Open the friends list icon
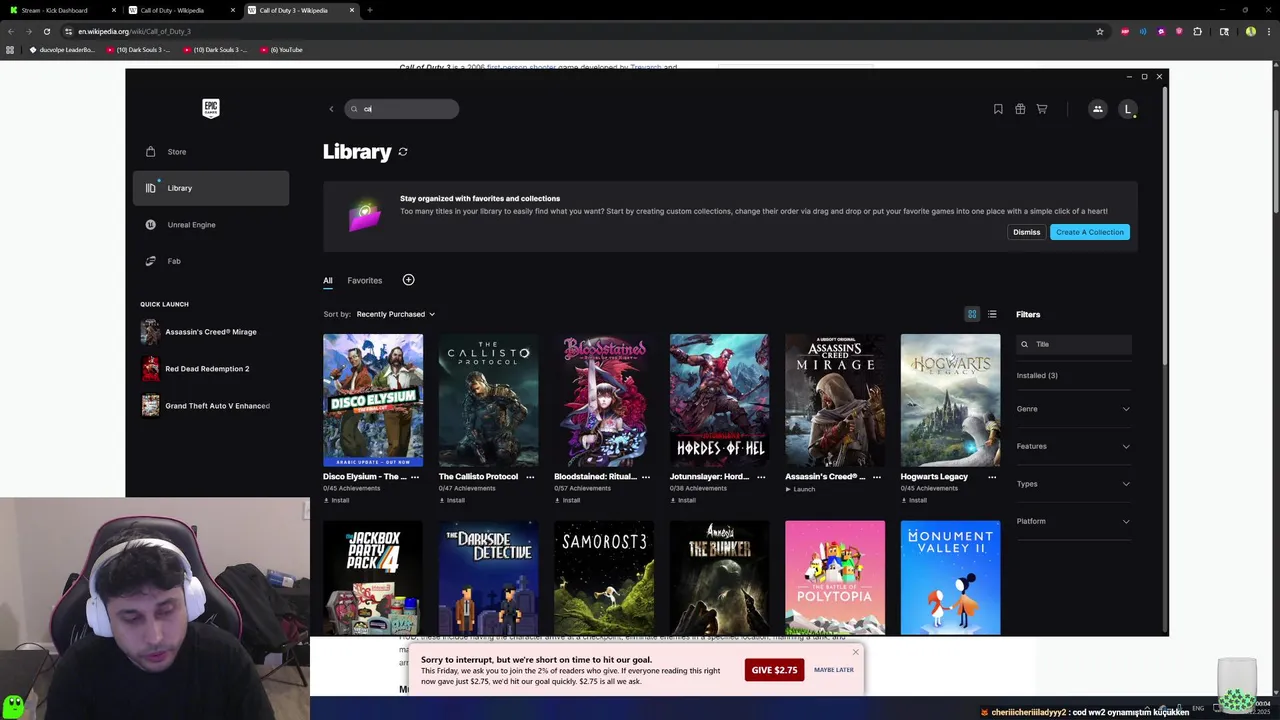Screen dimensions: 1280x720 [1097, 109]
